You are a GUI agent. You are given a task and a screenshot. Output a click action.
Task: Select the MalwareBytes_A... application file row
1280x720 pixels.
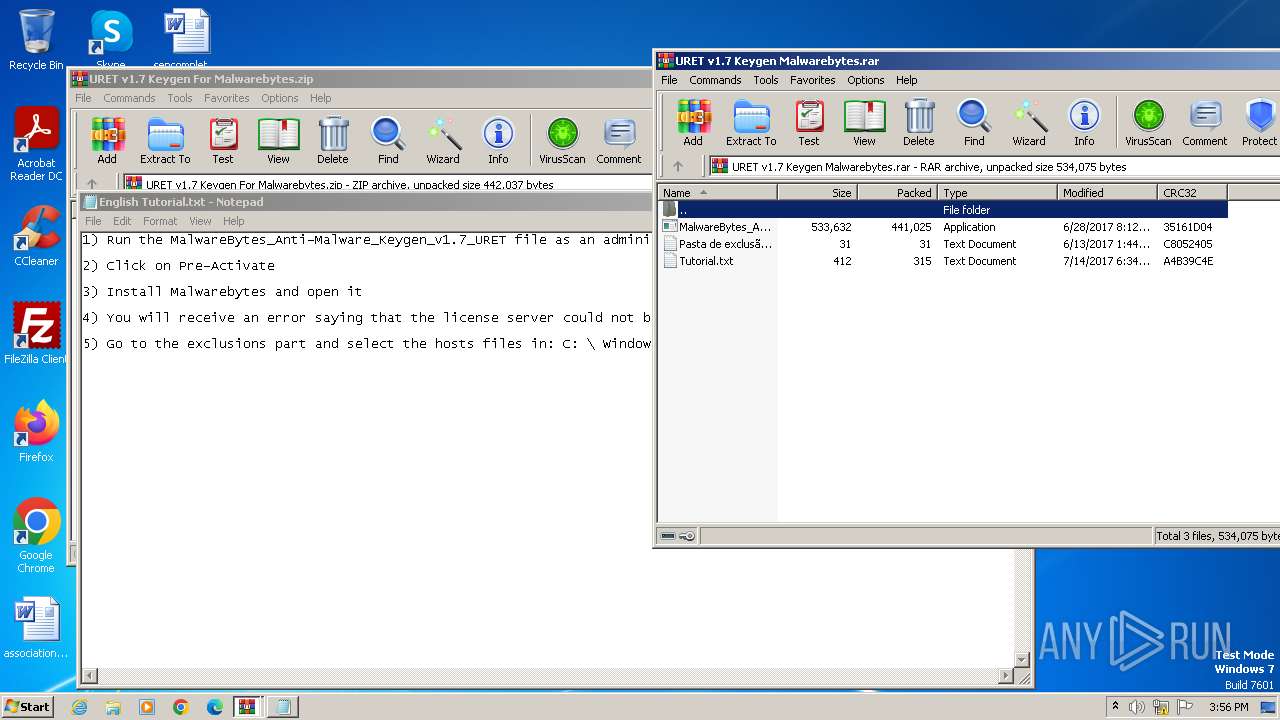943,227
